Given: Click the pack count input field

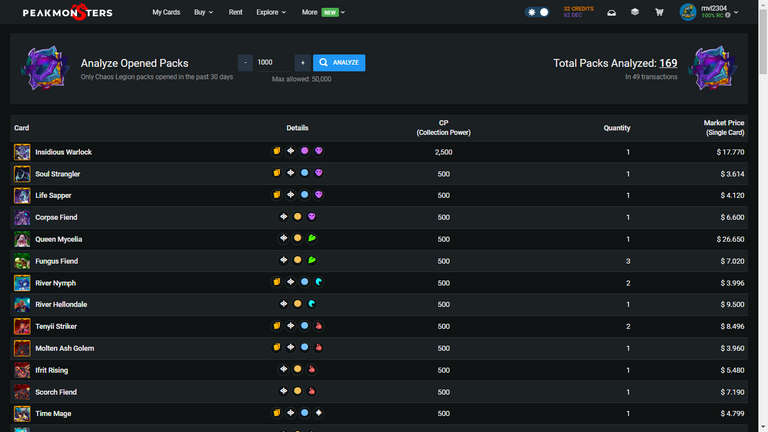Looking at the screenshot, I should click(x=274, y=63).
